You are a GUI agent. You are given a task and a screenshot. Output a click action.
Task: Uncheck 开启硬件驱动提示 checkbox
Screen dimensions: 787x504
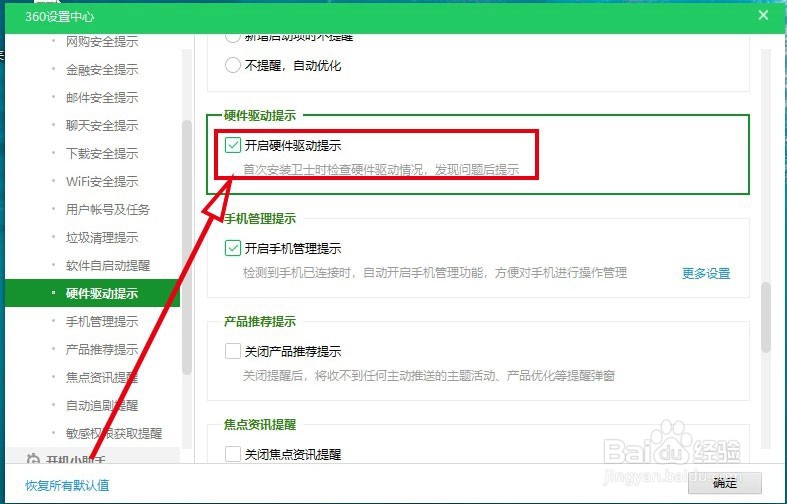(232, 146)
